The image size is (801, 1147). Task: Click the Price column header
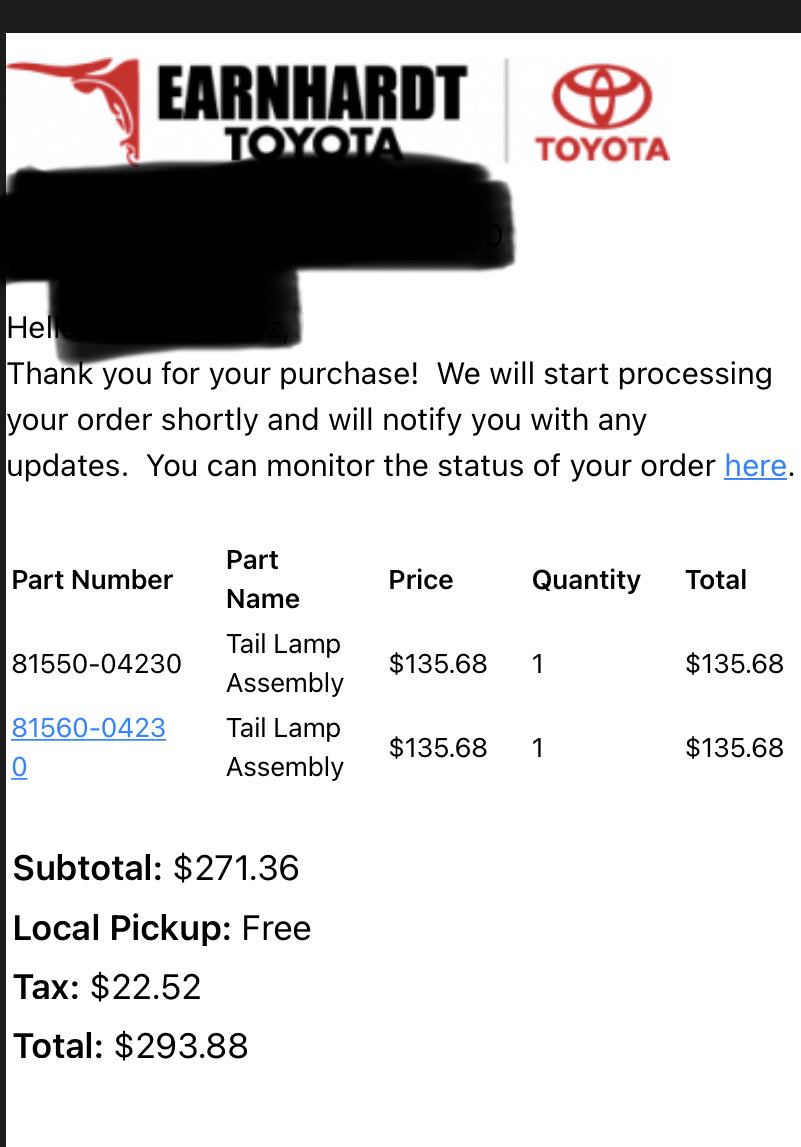click(x=421, y=579)
